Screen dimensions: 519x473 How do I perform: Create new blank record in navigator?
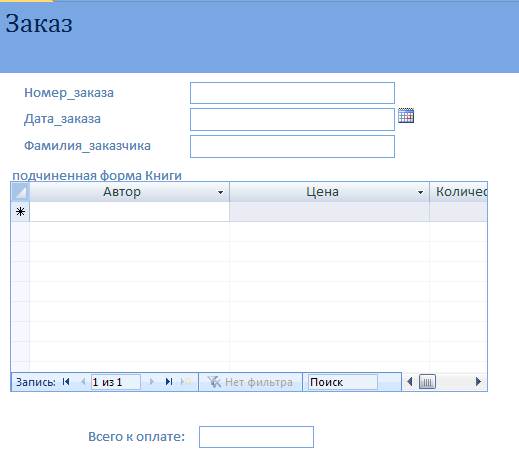(186, 382)
